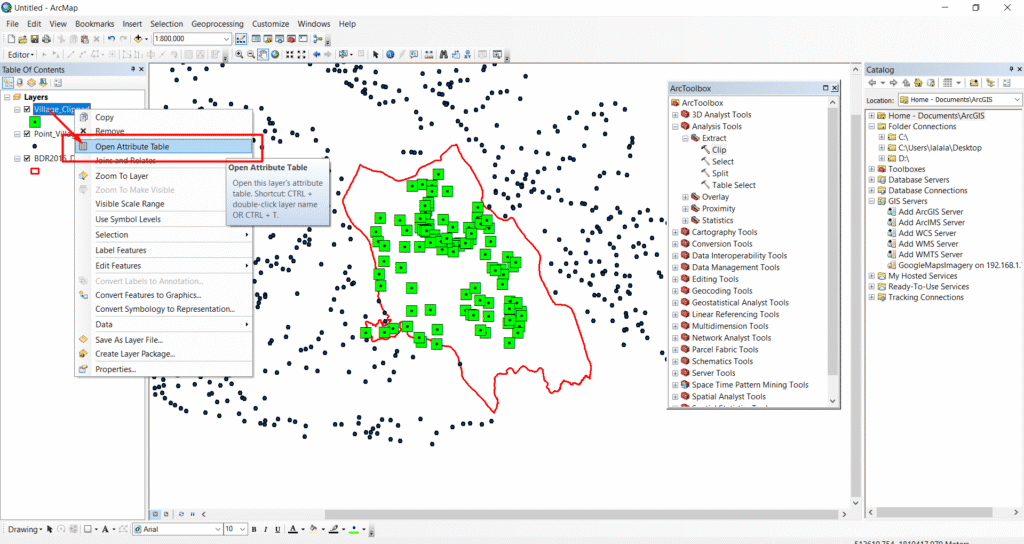
Task: Select the Zoom In magnifier tool
Action: [240, 55]
